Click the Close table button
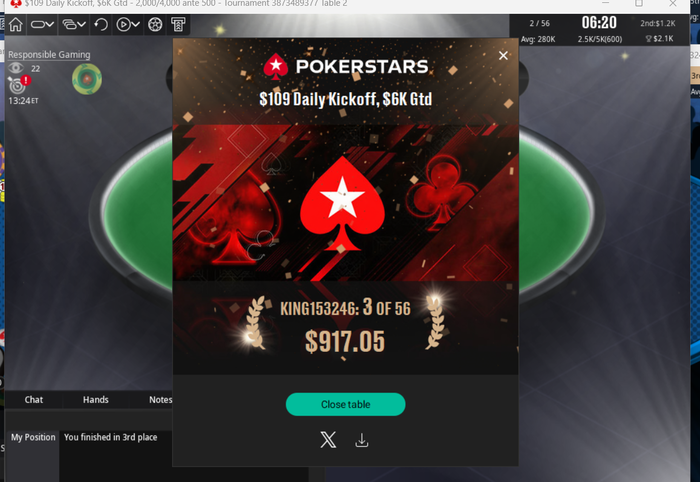700x482 pixels. (346, 404)
